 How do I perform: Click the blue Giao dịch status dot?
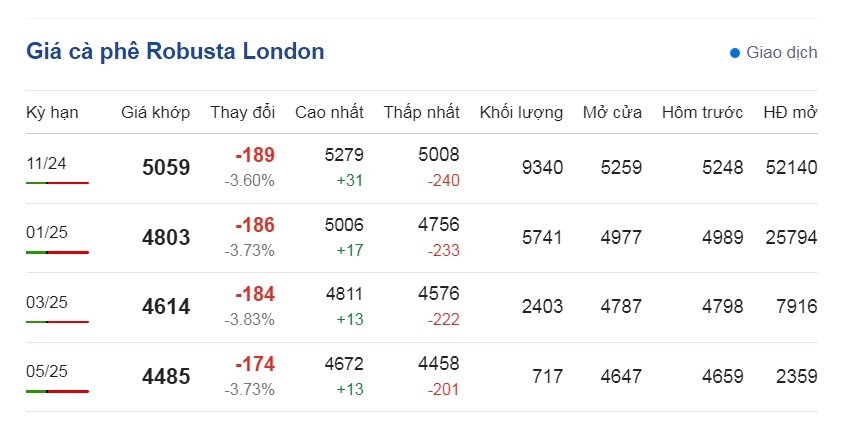click(735, 53)
